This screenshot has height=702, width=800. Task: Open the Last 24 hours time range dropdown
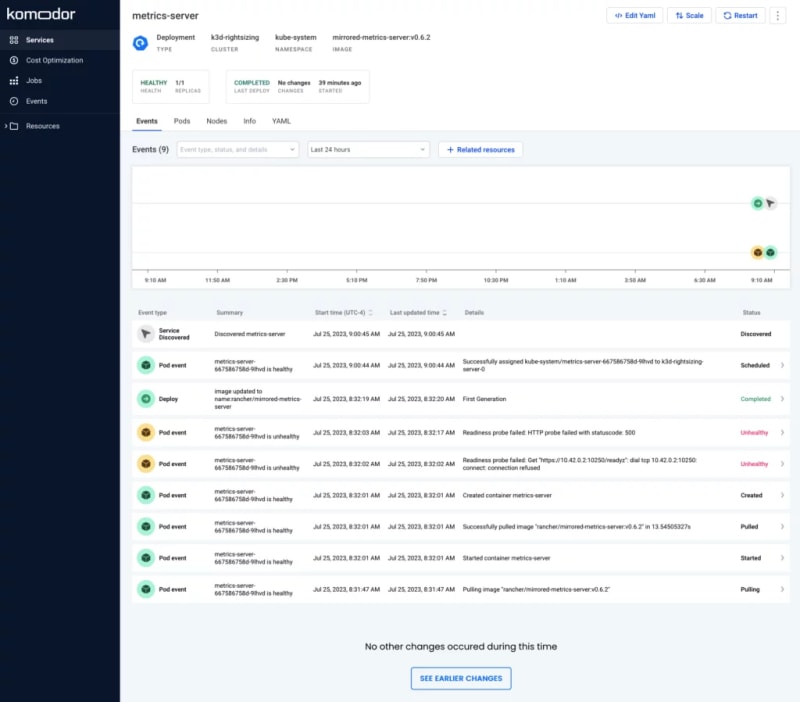click(x=368, y=149)
